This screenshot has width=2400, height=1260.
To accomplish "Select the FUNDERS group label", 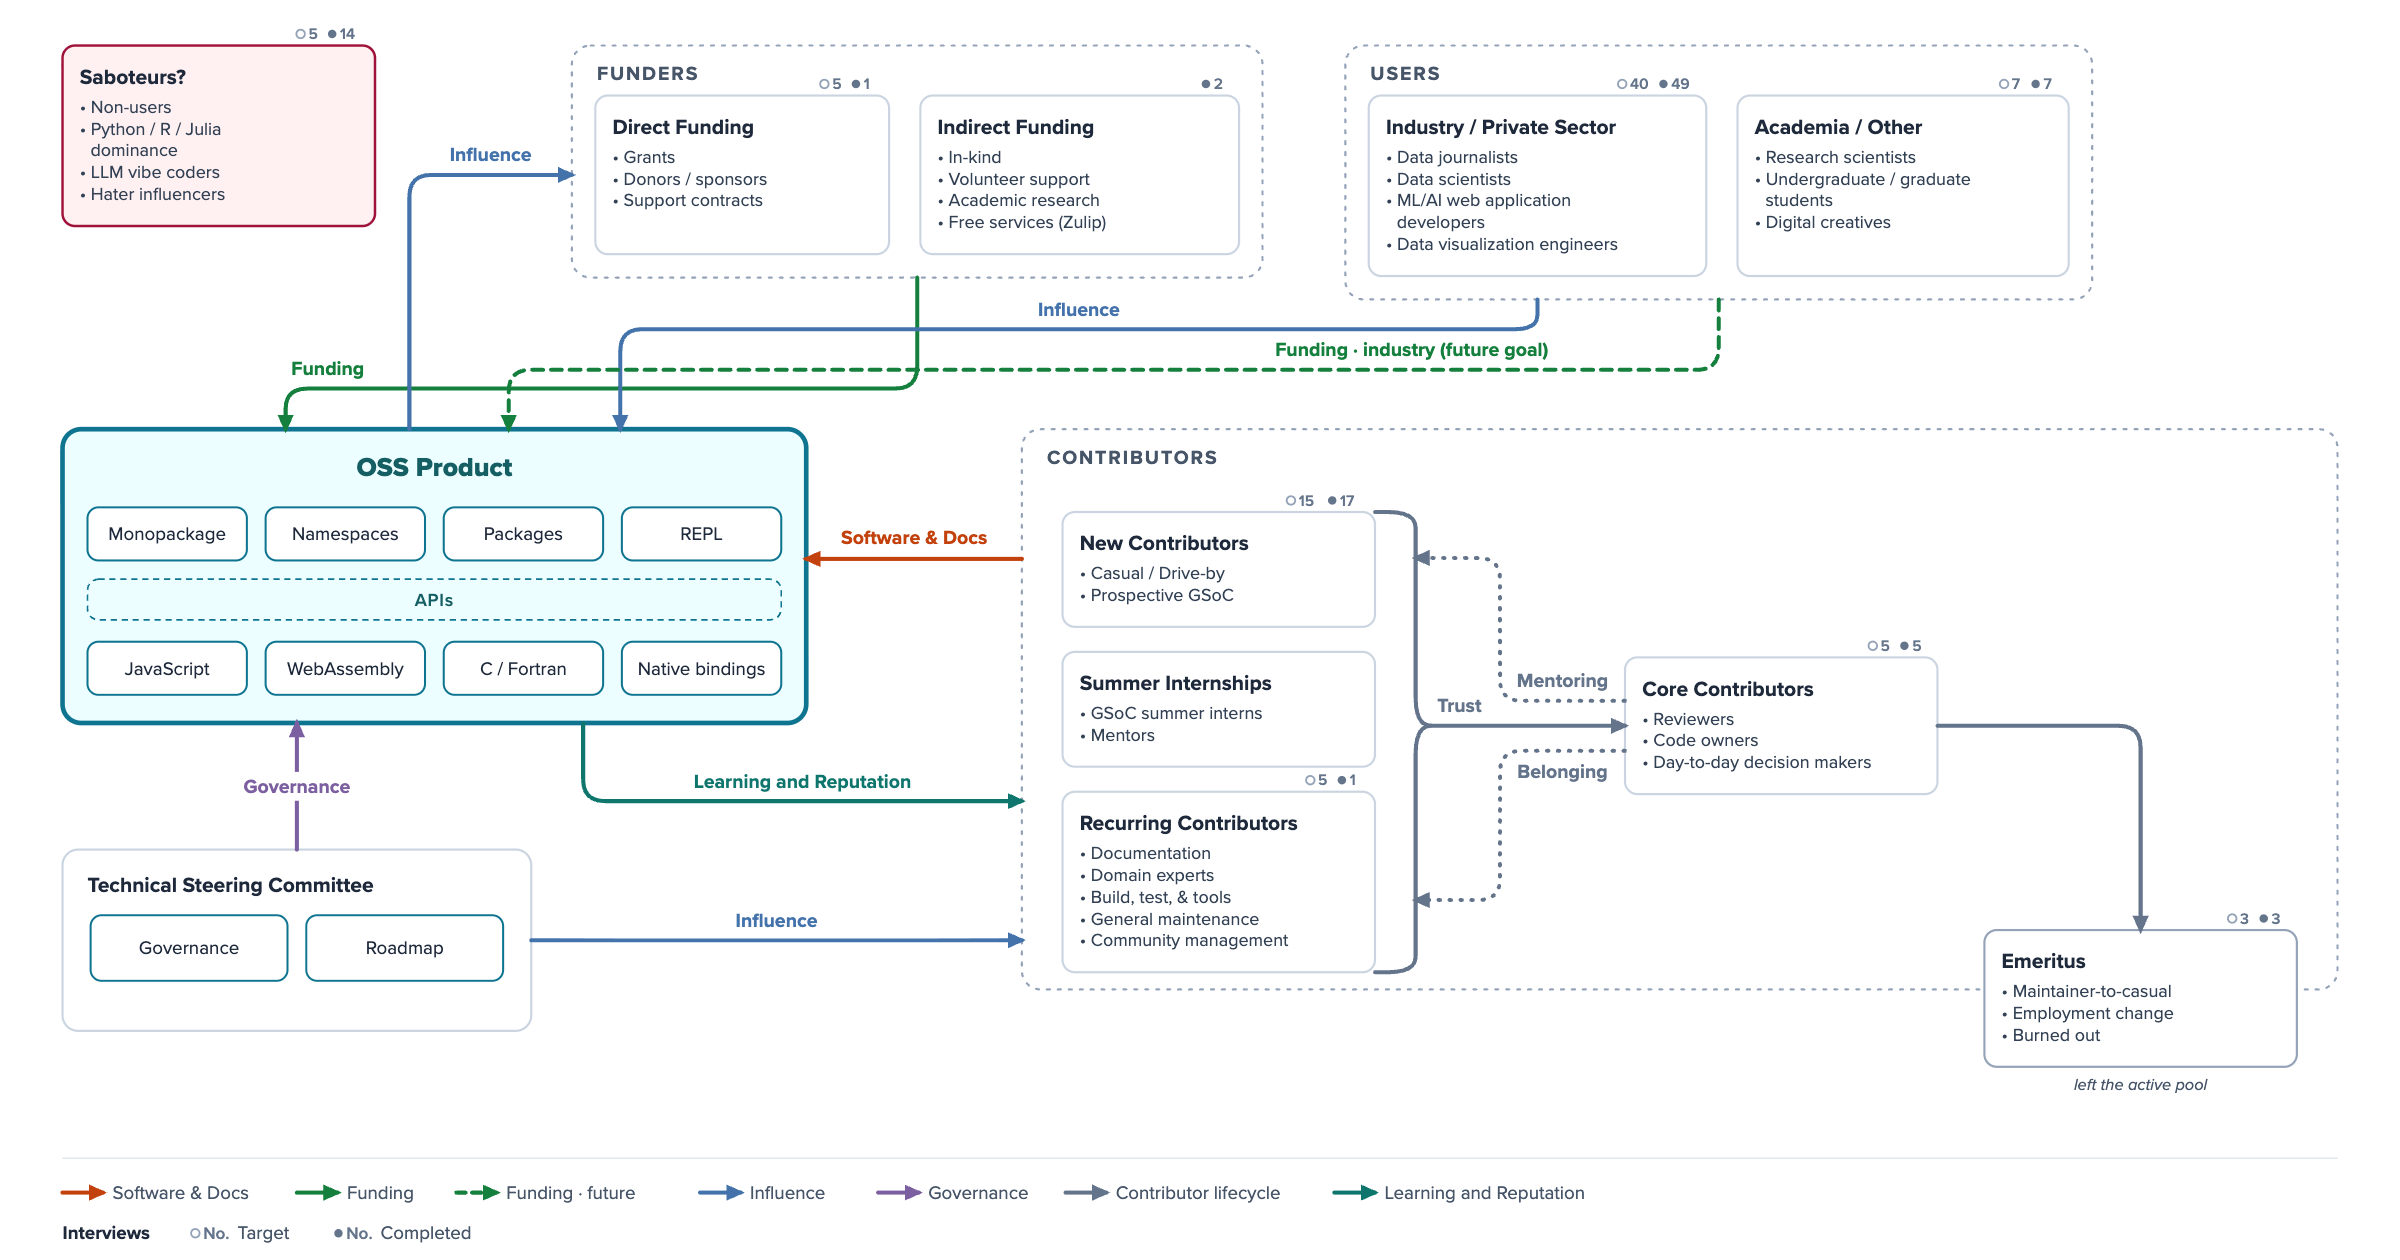I will (x=647, y=74).
